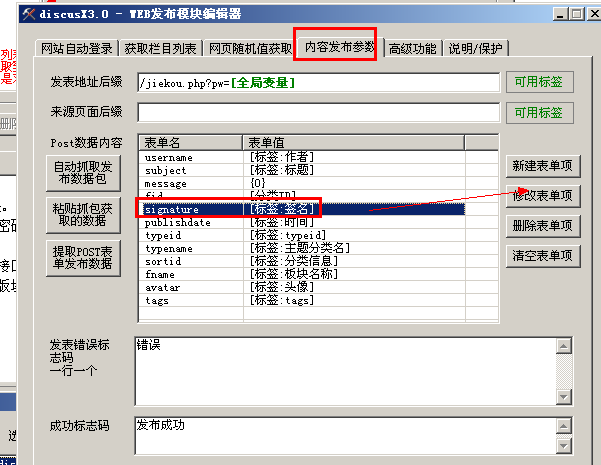Click 提取POST表单发布数据 button
This screenshot has height=465, width=601.
pos(82,257)
